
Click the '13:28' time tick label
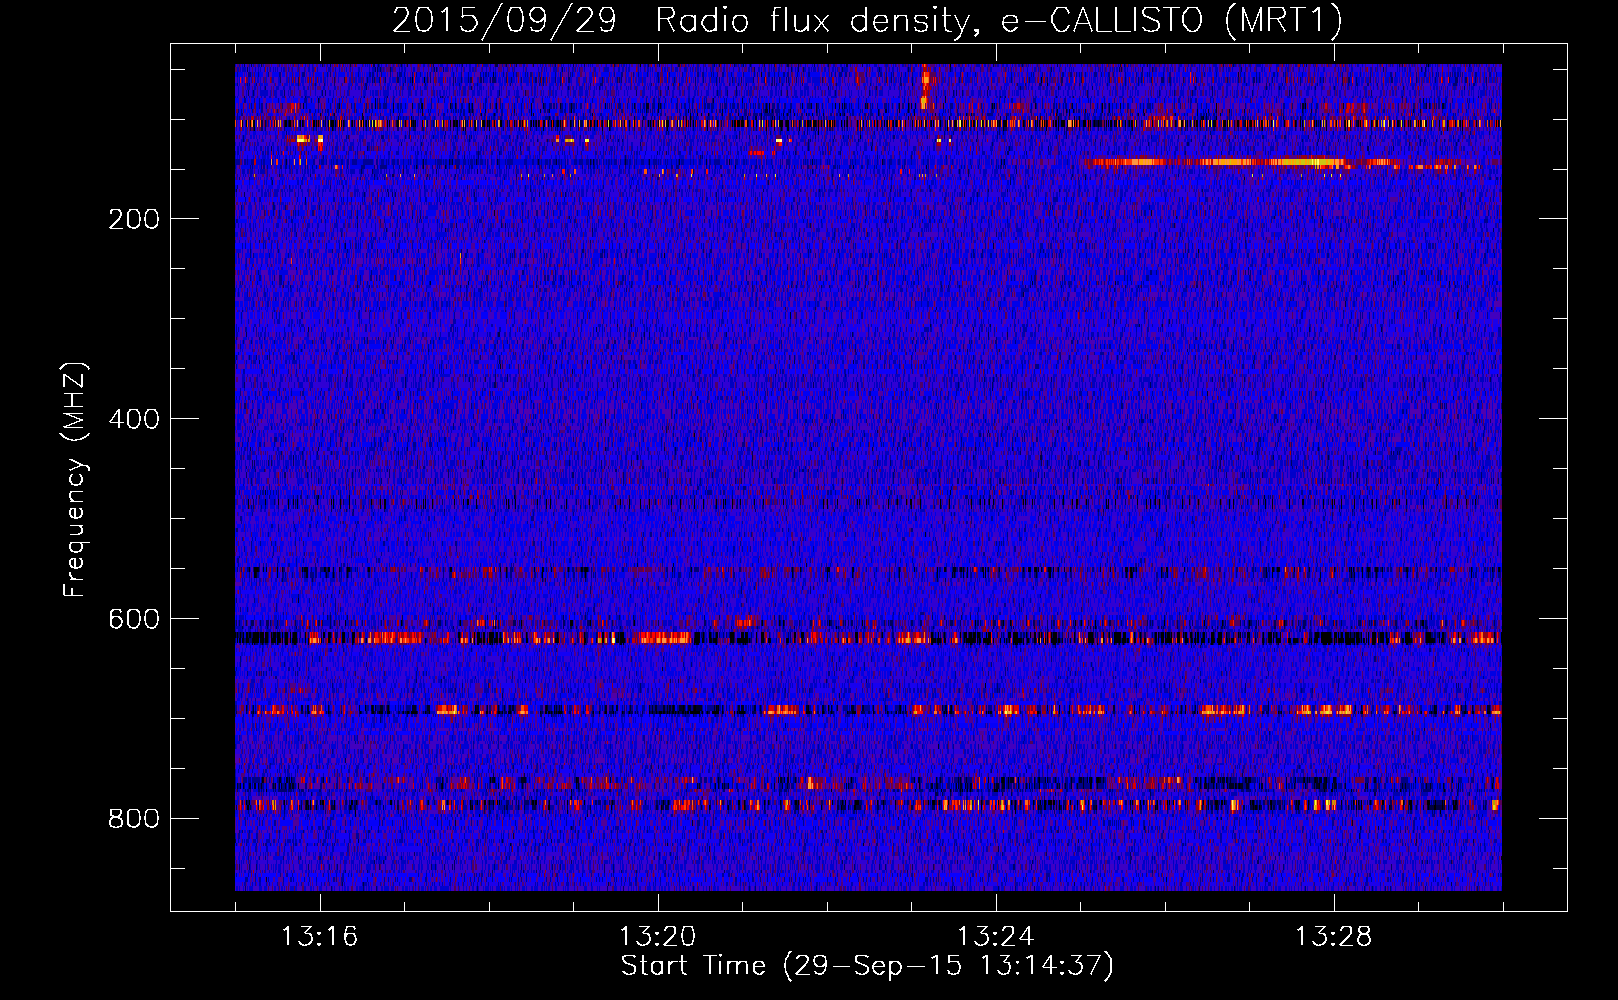click(1333, 937)
